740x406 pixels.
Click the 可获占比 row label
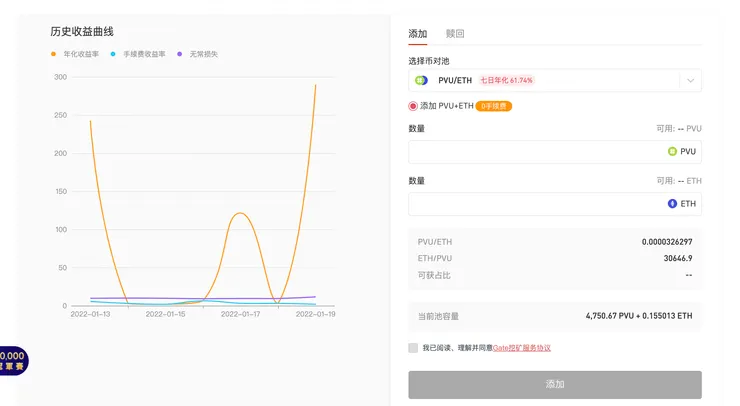[x=434, y=275]
